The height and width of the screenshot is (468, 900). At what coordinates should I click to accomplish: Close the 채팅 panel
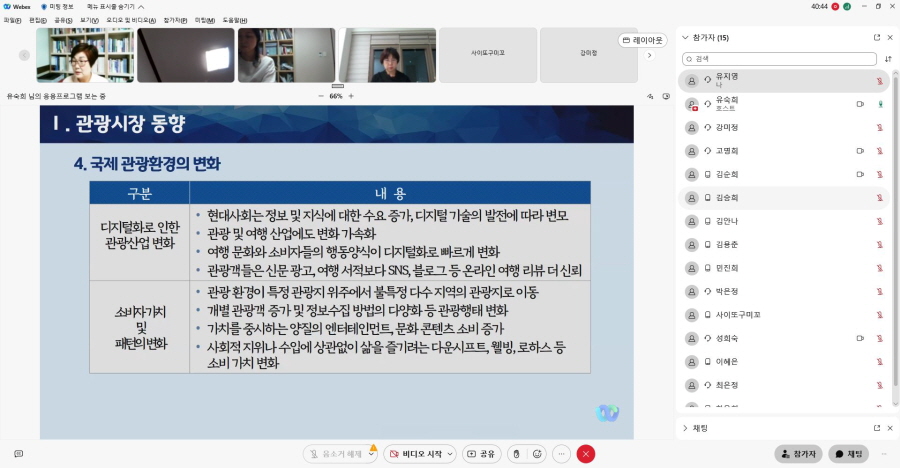890,428
